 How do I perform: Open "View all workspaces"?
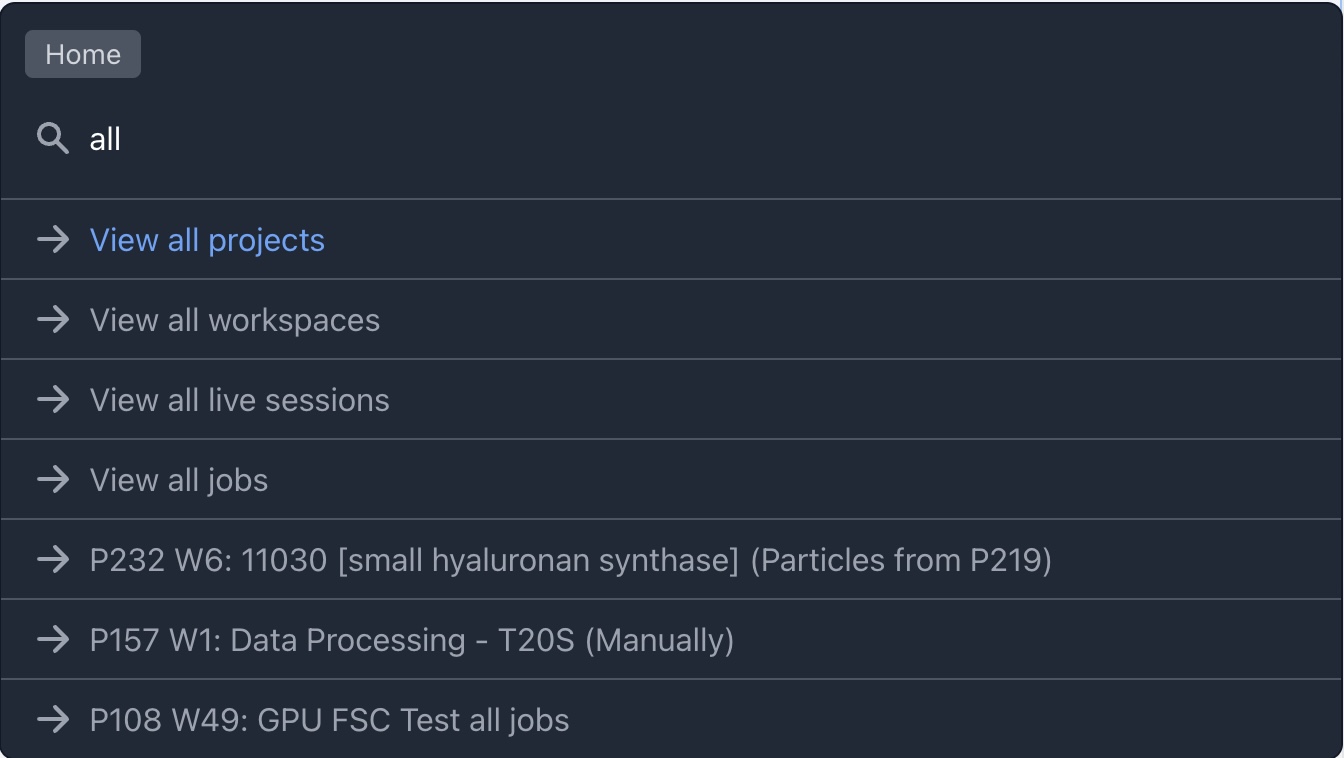[235, 320]
